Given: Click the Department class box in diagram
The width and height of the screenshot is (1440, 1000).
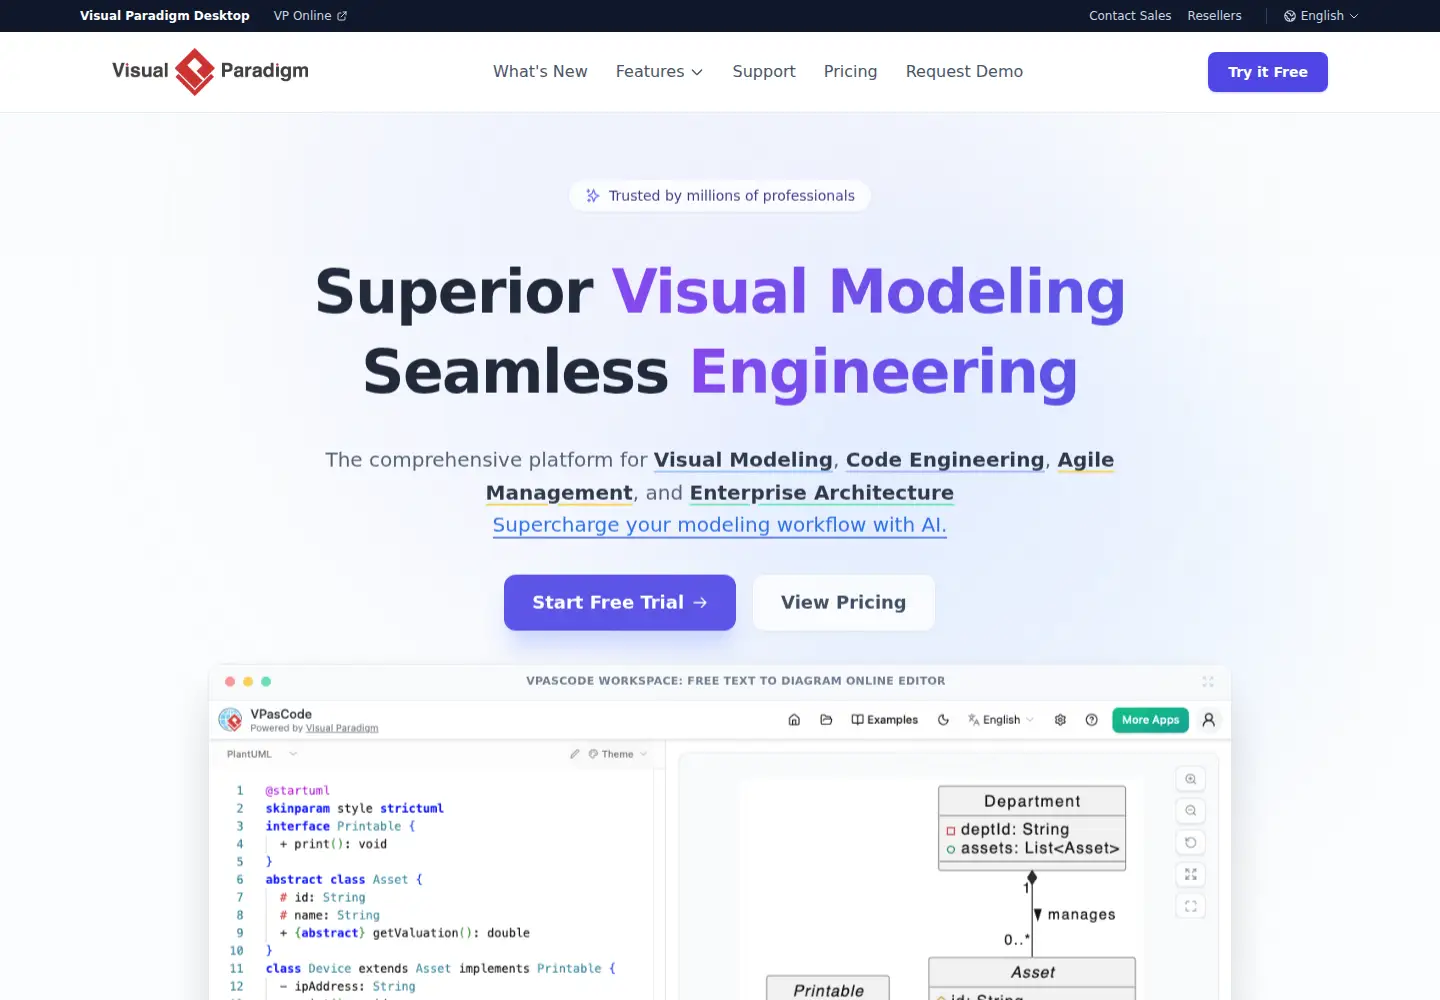Looking at the screenshot, I should 1032,828.
